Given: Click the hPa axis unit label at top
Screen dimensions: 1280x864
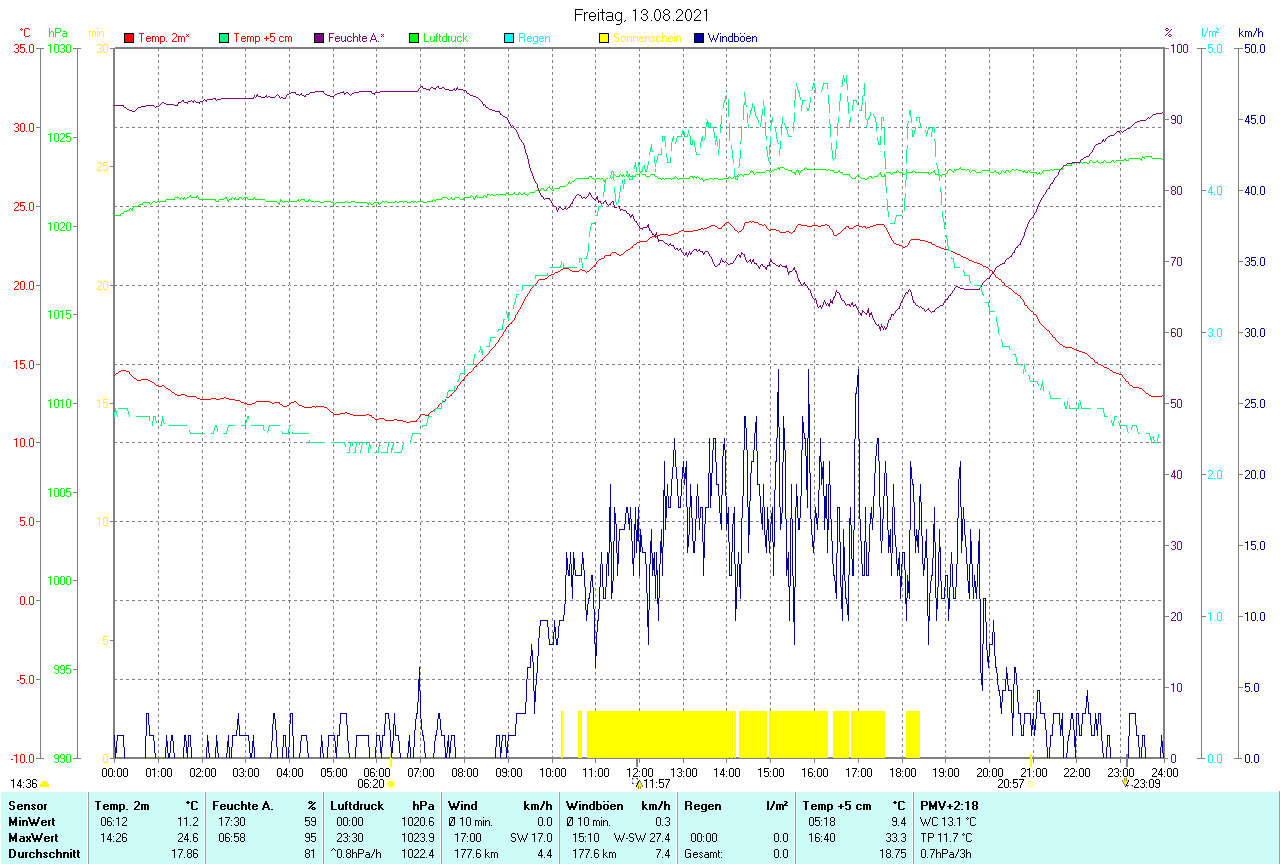Looking at the screenshot, I should [57, 33].
